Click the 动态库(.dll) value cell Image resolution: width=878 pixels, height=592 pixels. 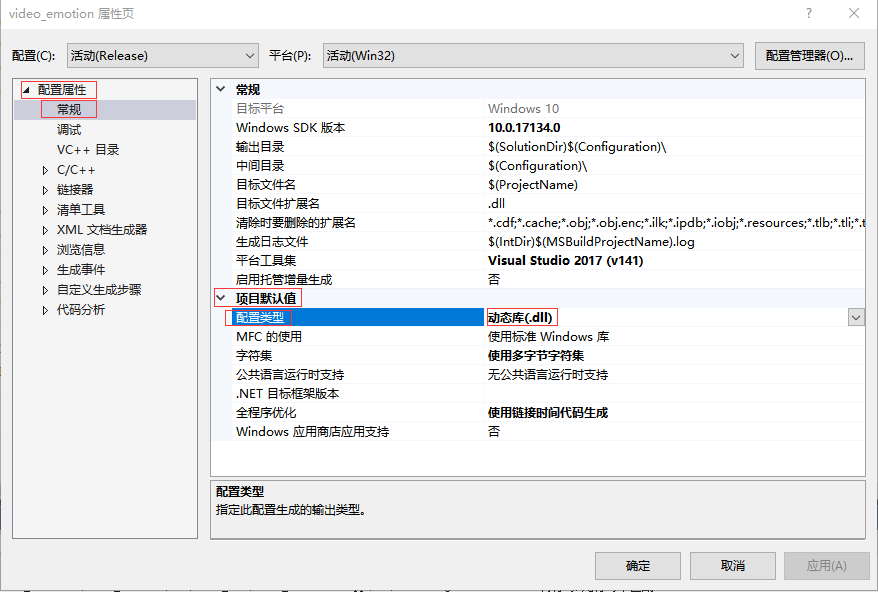point(520,318)
